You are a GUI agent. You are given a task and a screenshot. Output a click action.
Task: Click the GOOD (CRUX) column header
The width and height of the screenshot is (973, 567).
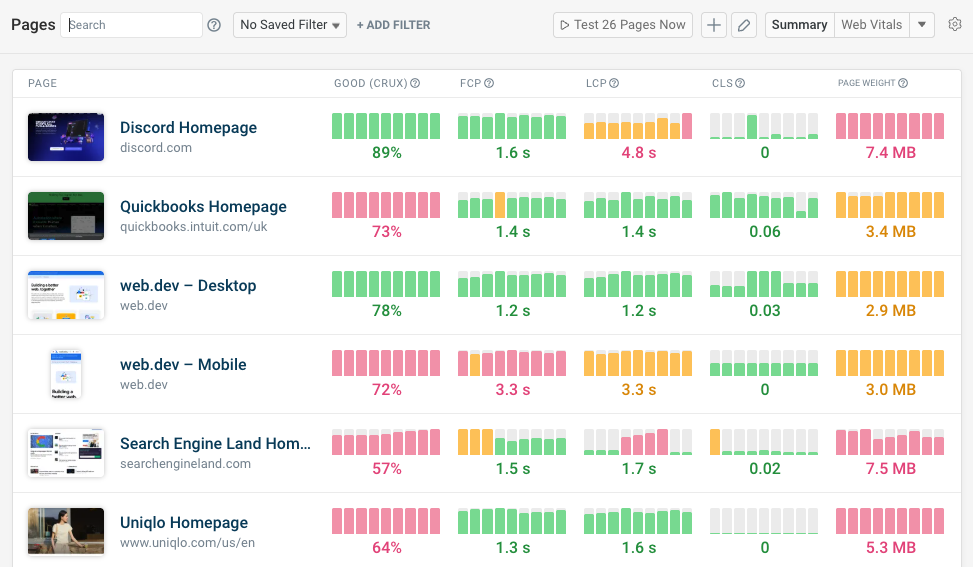click(370, 83)
